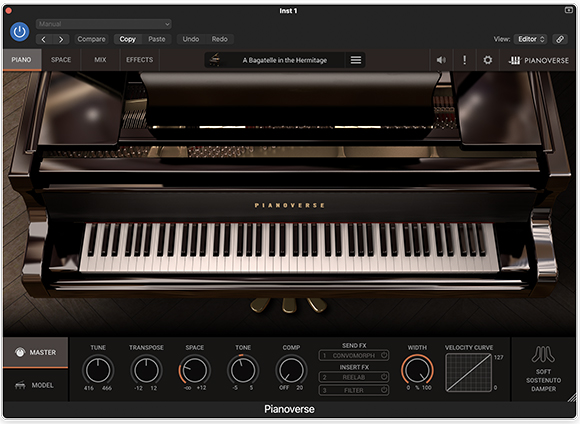Open the settings gear icon
Image resolution: width=580 pixels, height=424 pixels.
[488, 60]
